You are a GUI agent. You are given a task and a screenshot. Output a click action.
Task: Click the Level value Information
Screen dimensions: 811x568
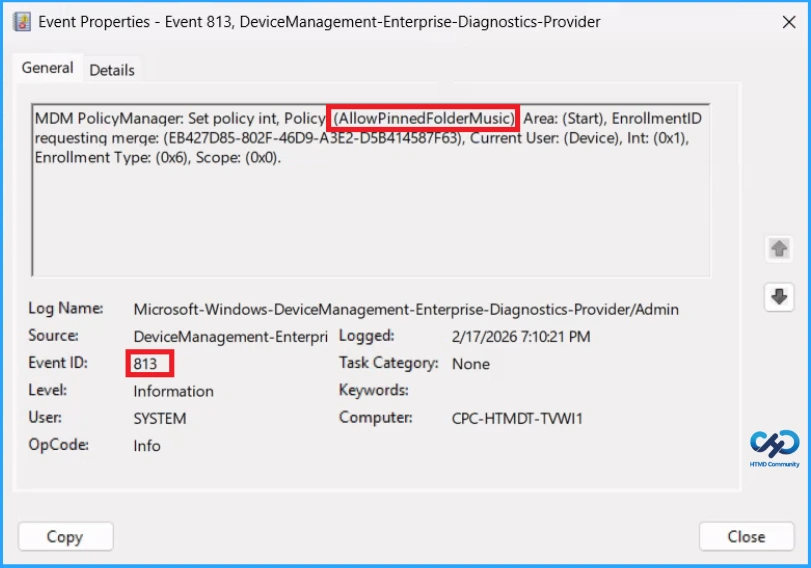pos(173,391)
